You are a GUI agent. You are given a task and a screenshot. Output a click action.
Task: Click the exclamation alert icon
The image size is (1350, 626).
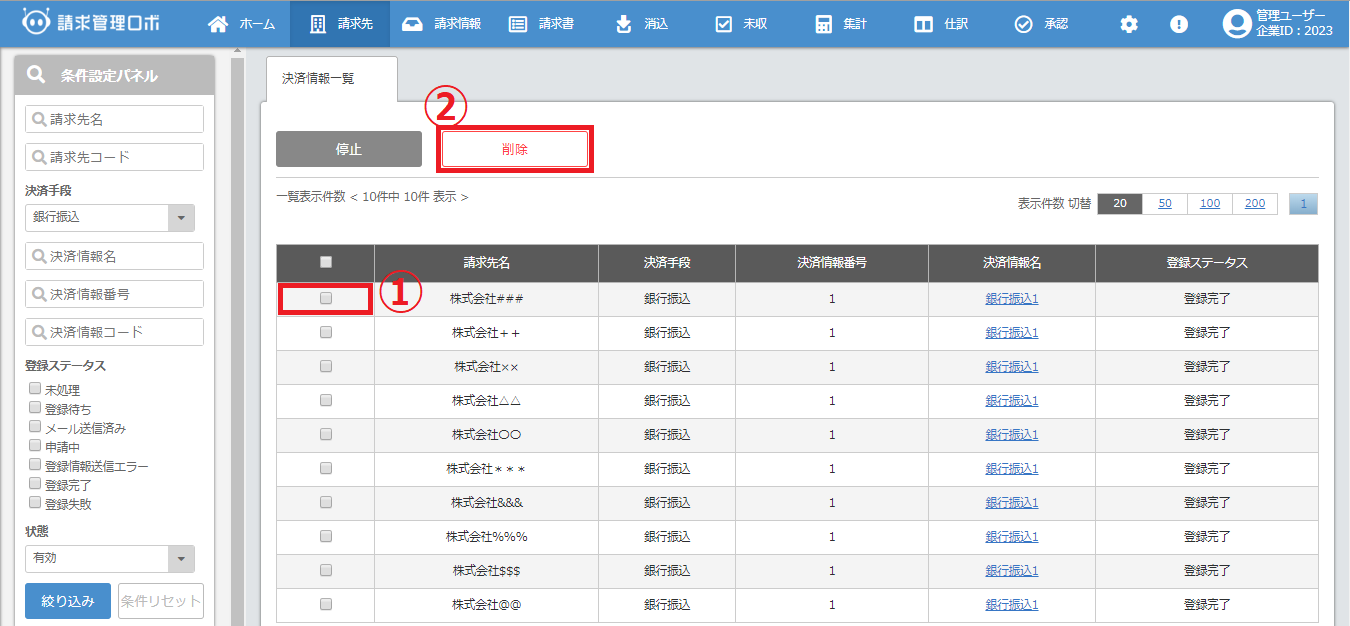1179,24
